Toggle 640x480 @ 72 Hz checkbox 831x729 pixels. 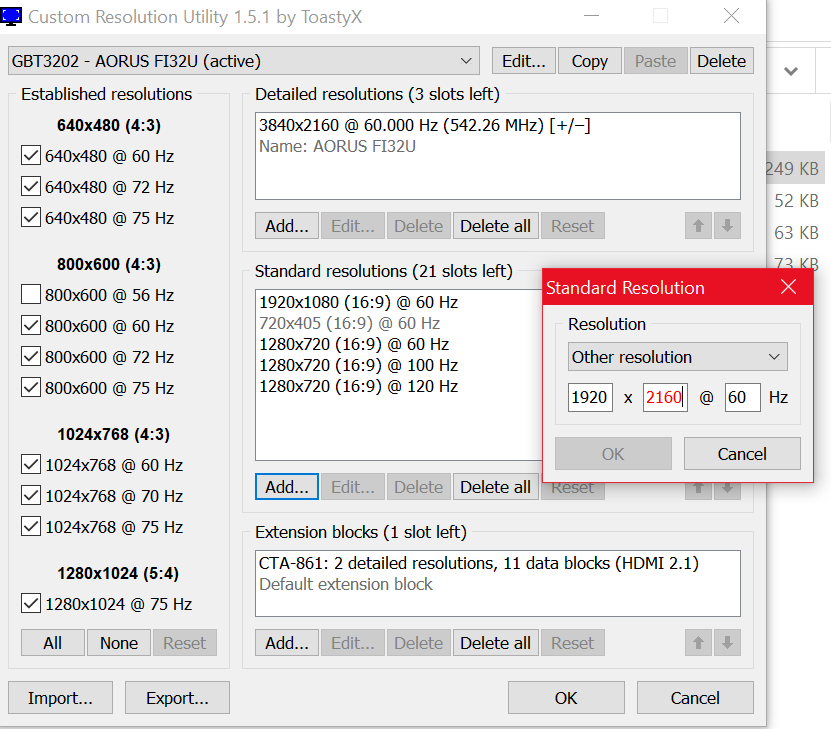(x=31, y=186)
